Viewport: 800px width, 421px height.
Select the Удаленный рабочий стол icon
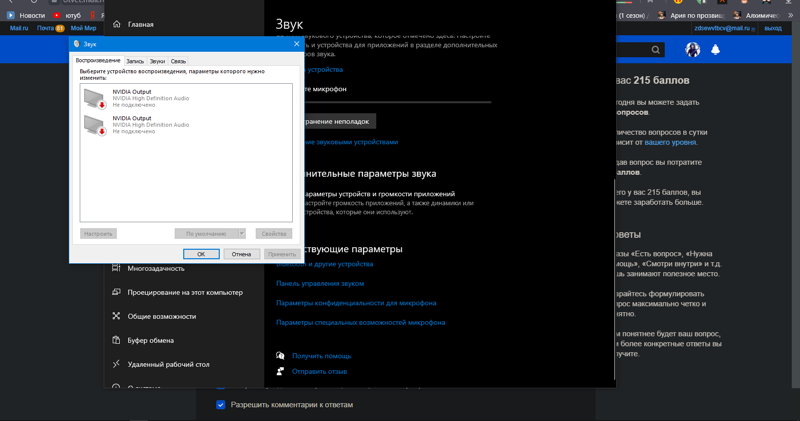click(x=116, y=364)
